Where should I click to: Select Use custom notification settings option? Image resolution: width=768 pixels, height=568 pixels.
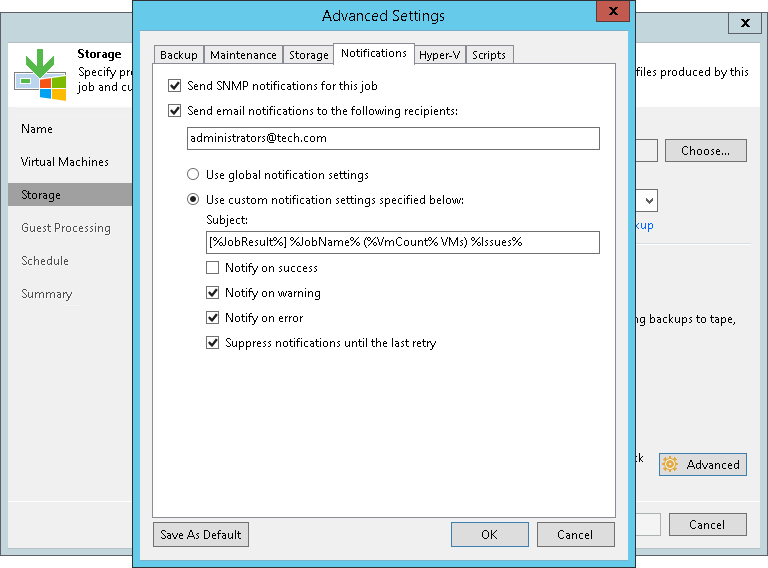point(193,199)
